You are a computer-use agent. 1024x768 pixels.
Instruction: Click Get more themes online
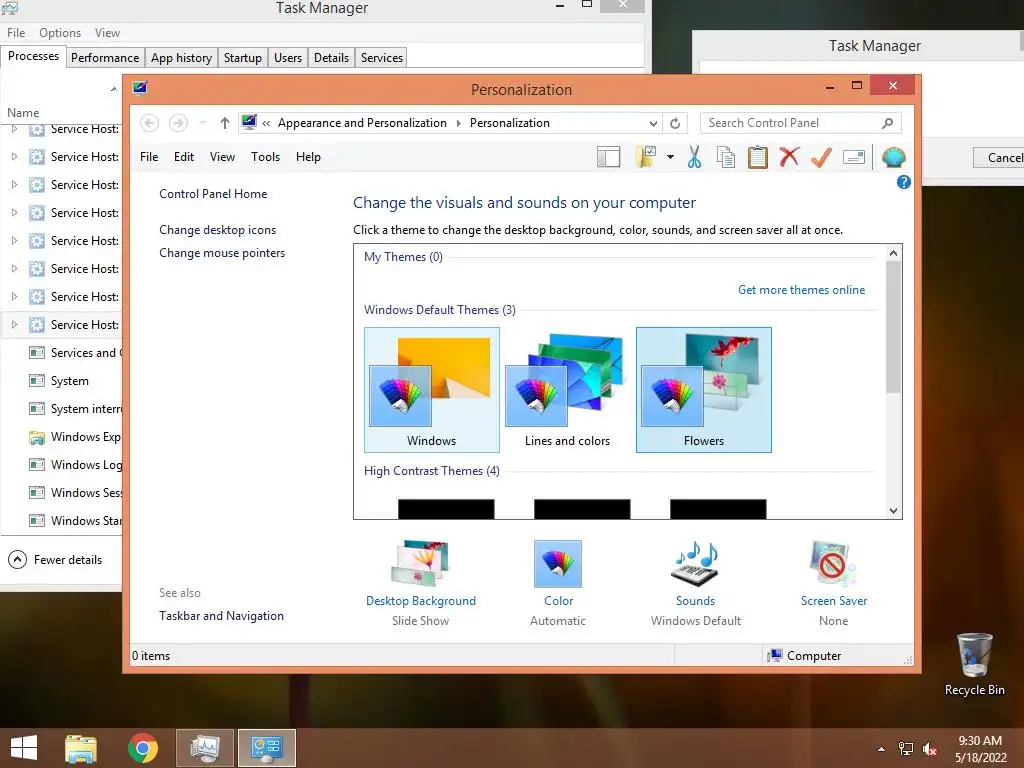pos(801,290)
